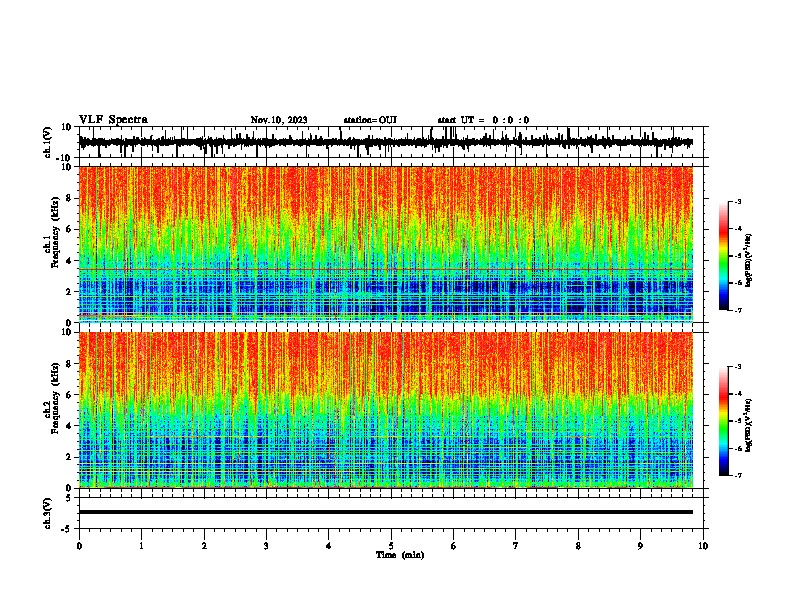Image resolution: width=792 pixels, height=612 pixels.
Task: Click the "ch.1(V)" axis label
Action: (48, 142)
